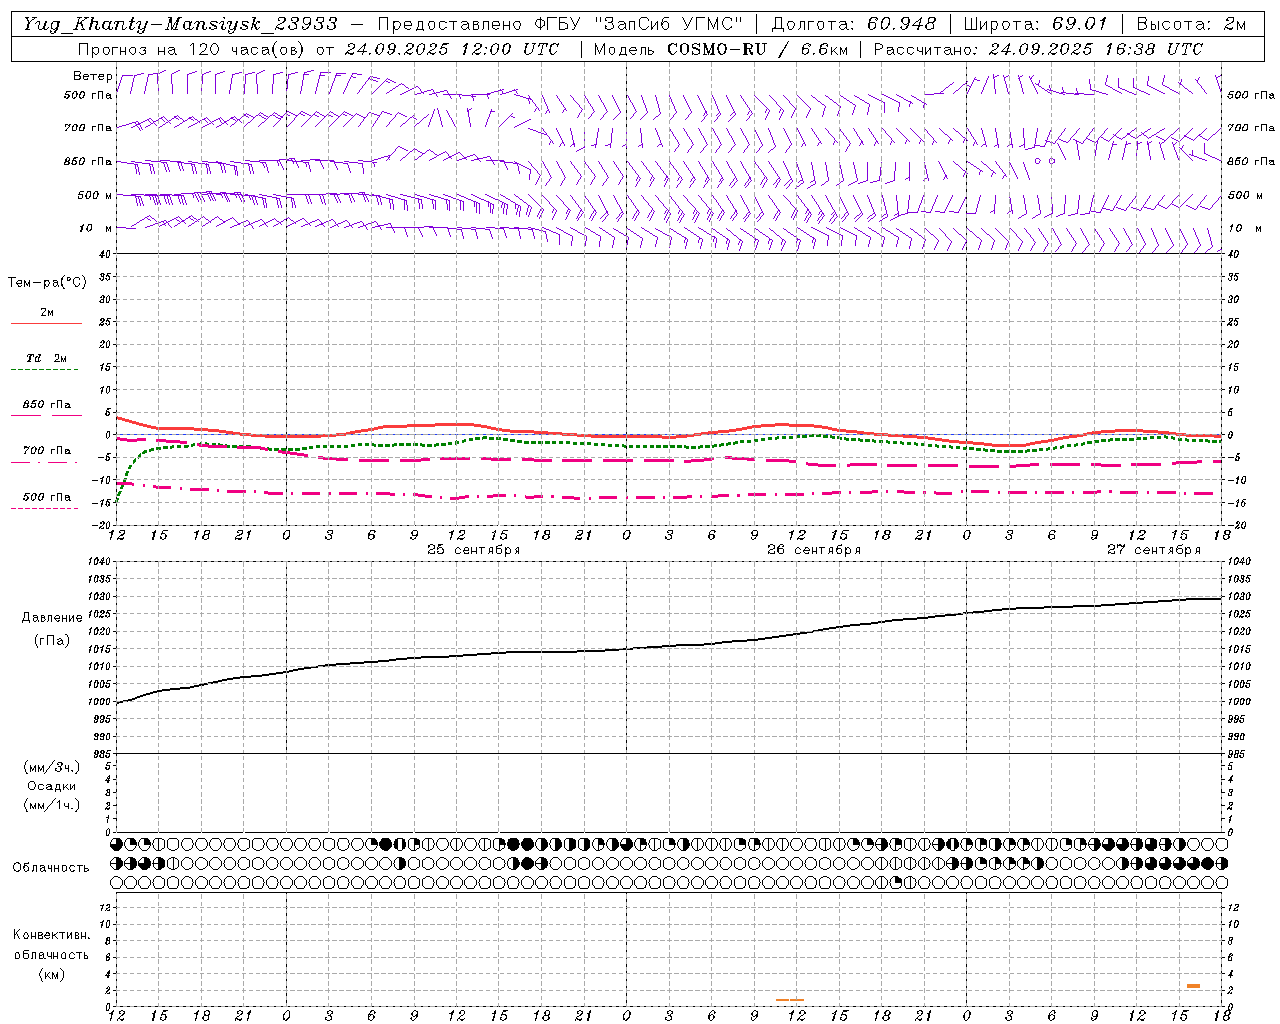Click the Тем-ра(°C) axis title
This screenshot has height=1024, width=1280.
tap(47, 283)
